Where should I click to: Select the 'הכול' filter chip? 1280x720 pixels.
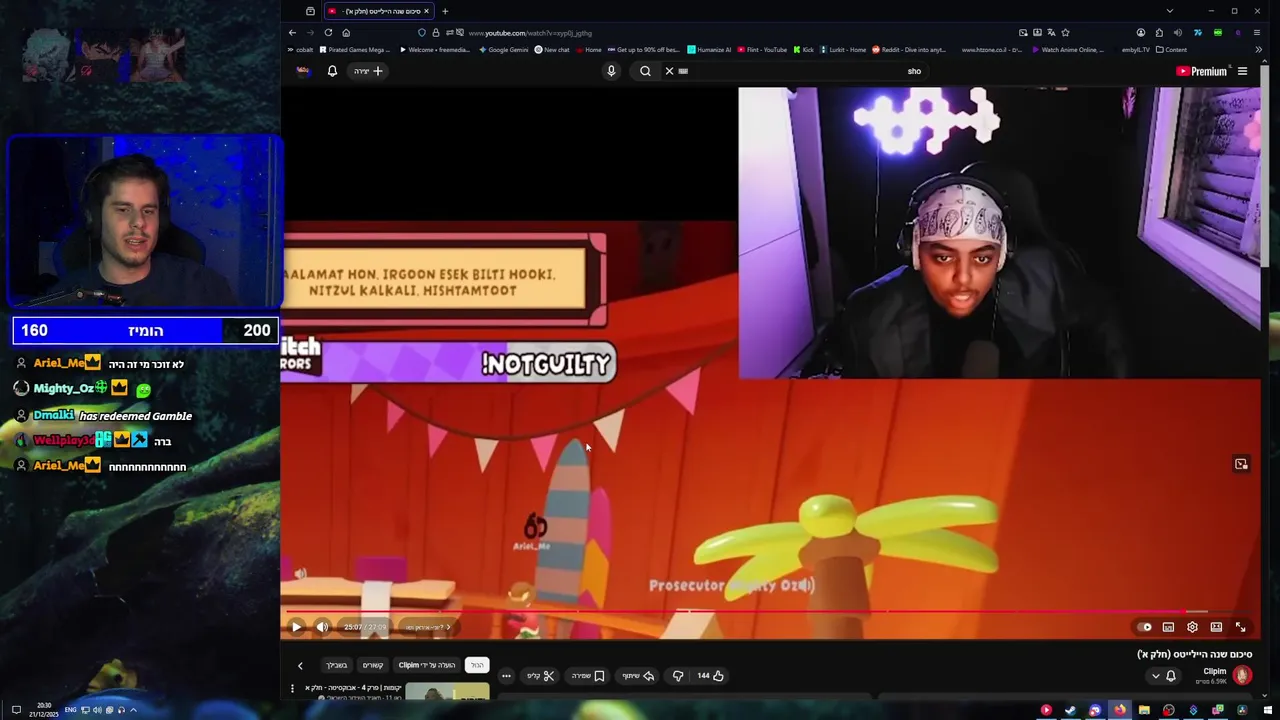coord(477,665)
